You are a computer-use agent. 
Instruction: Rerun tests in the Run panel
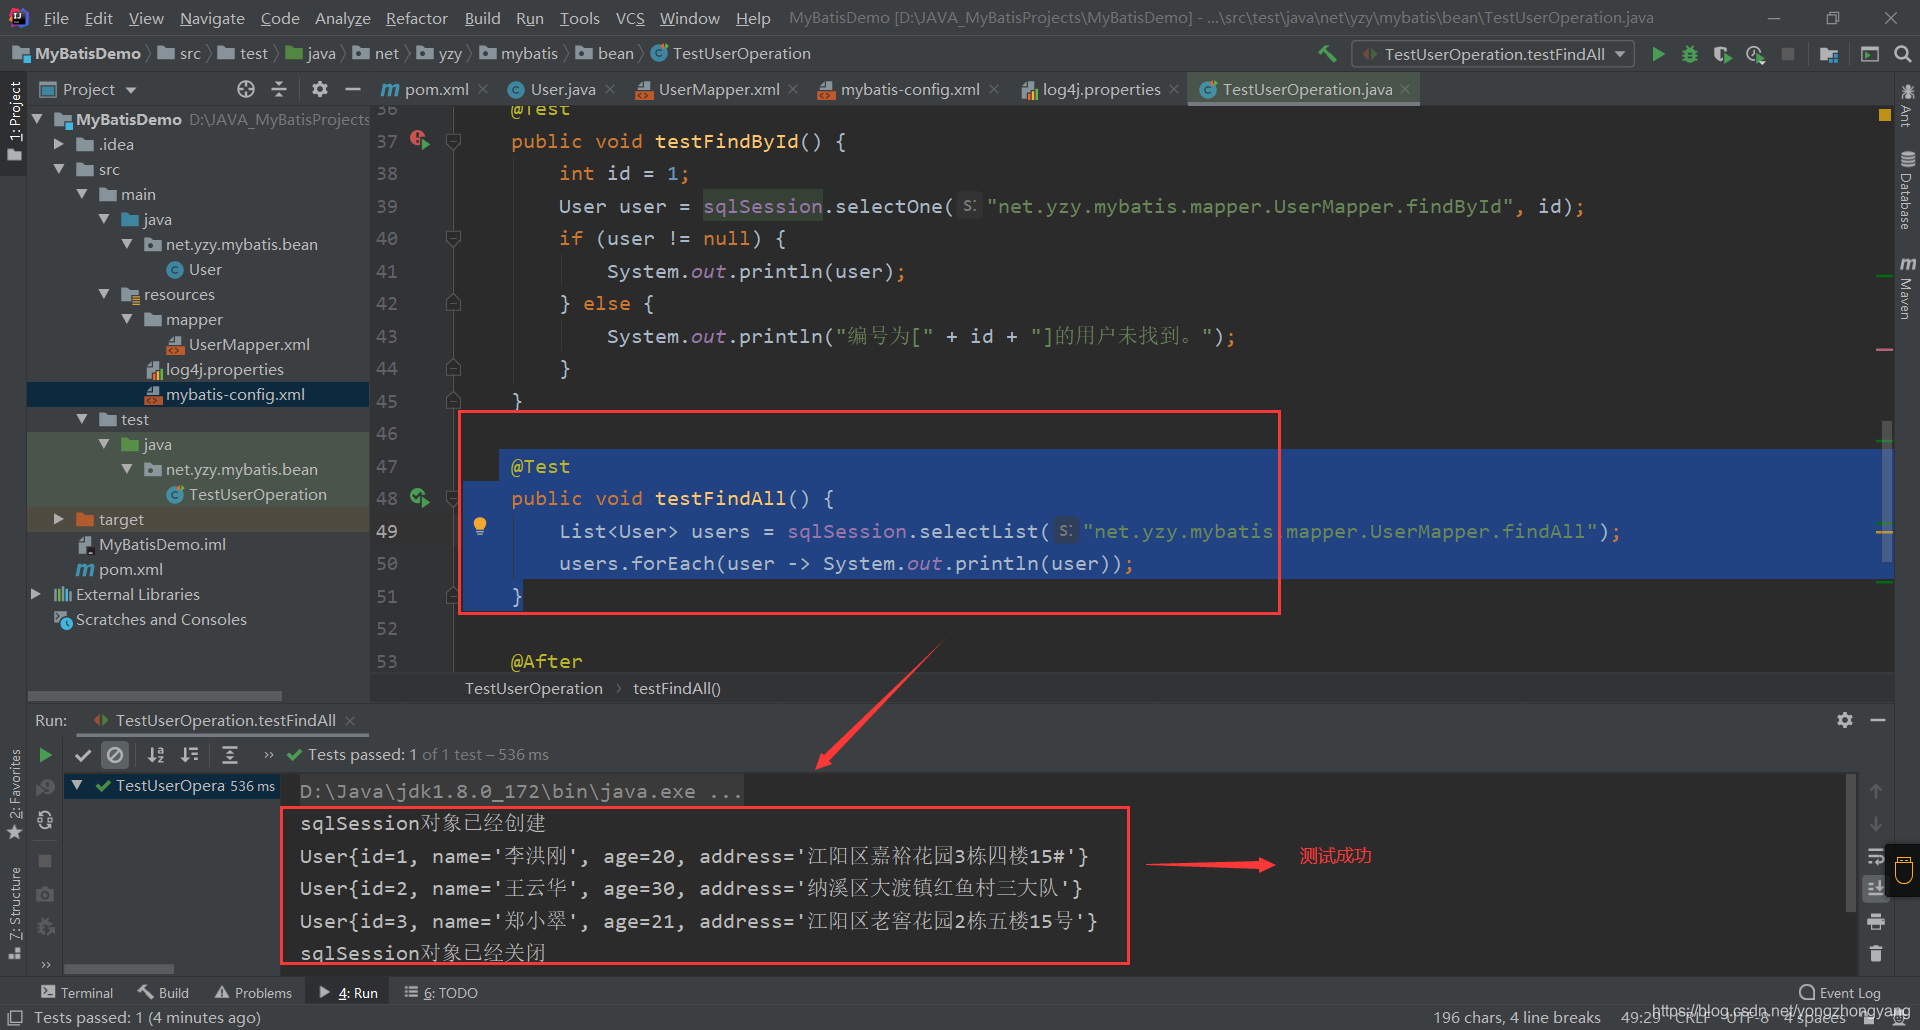coord(45,755)
